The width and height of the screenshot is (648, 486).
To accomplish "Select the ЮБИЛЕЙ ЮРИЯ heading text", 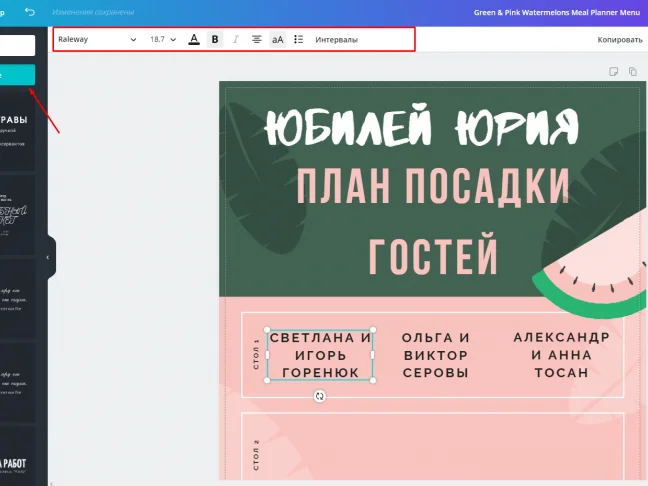I will point(421,128).
